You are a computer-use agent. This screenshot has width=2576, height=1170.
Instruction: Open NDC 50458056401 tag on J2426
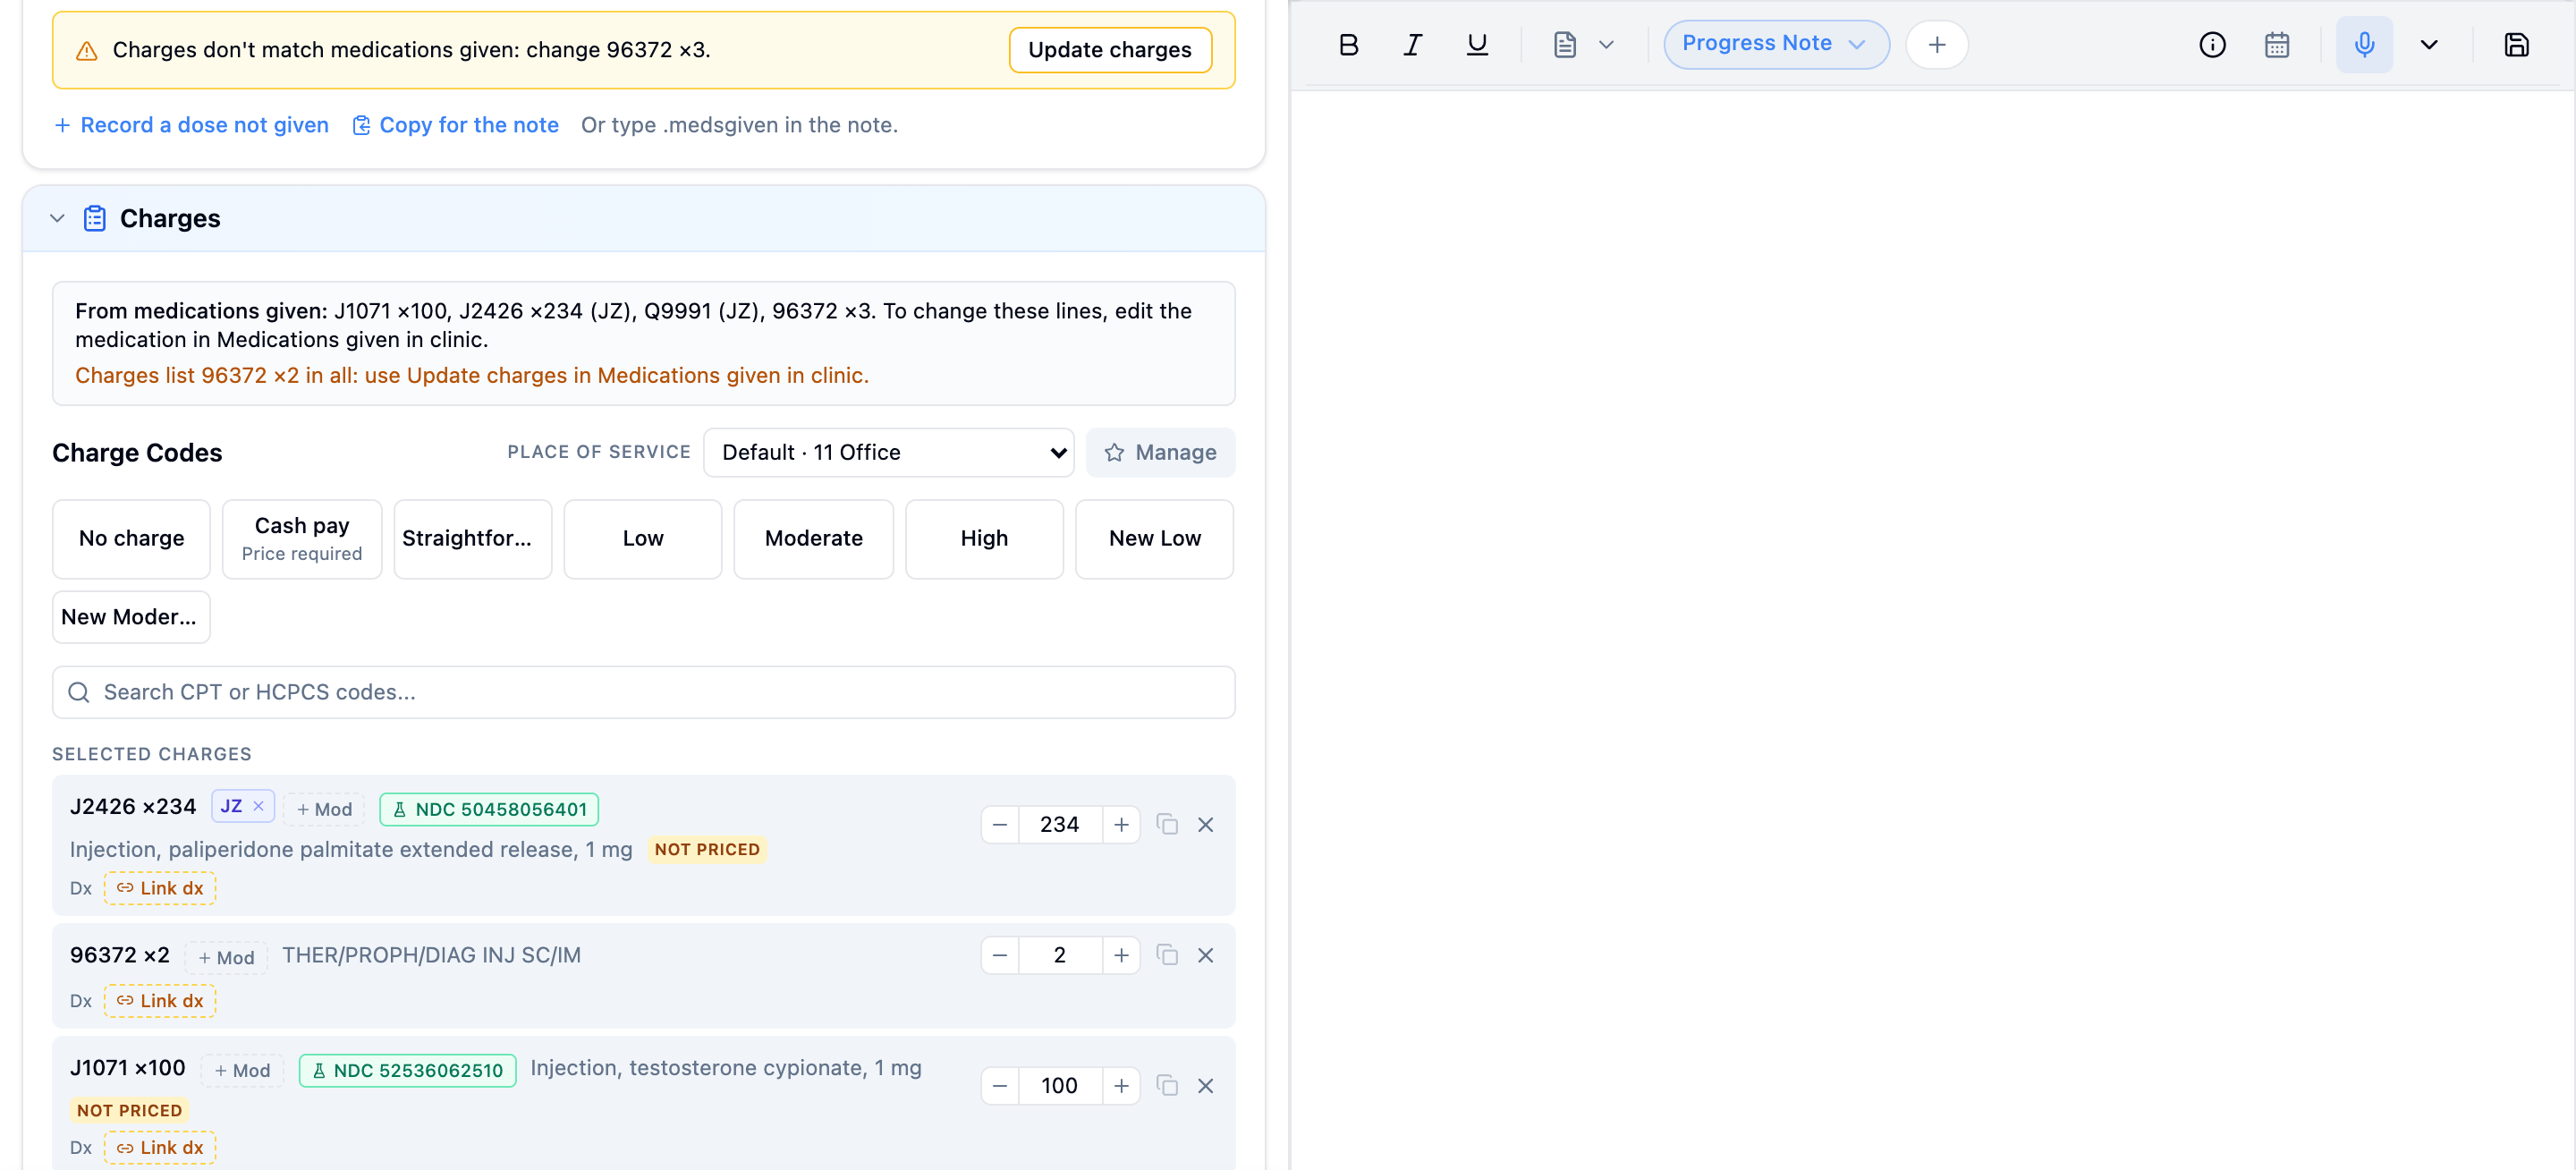489,809
